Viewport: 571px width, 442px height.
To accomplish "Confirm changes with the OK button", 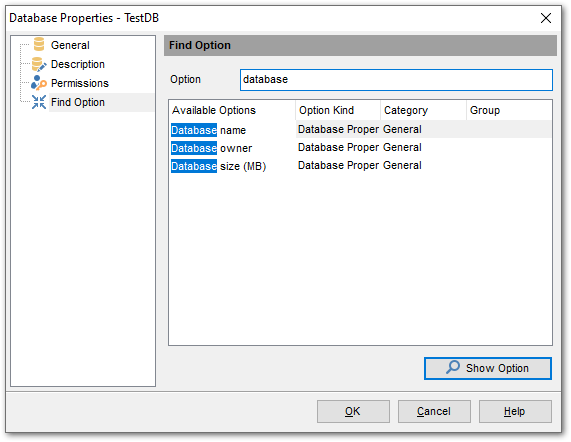I will [x=353, y=411].
